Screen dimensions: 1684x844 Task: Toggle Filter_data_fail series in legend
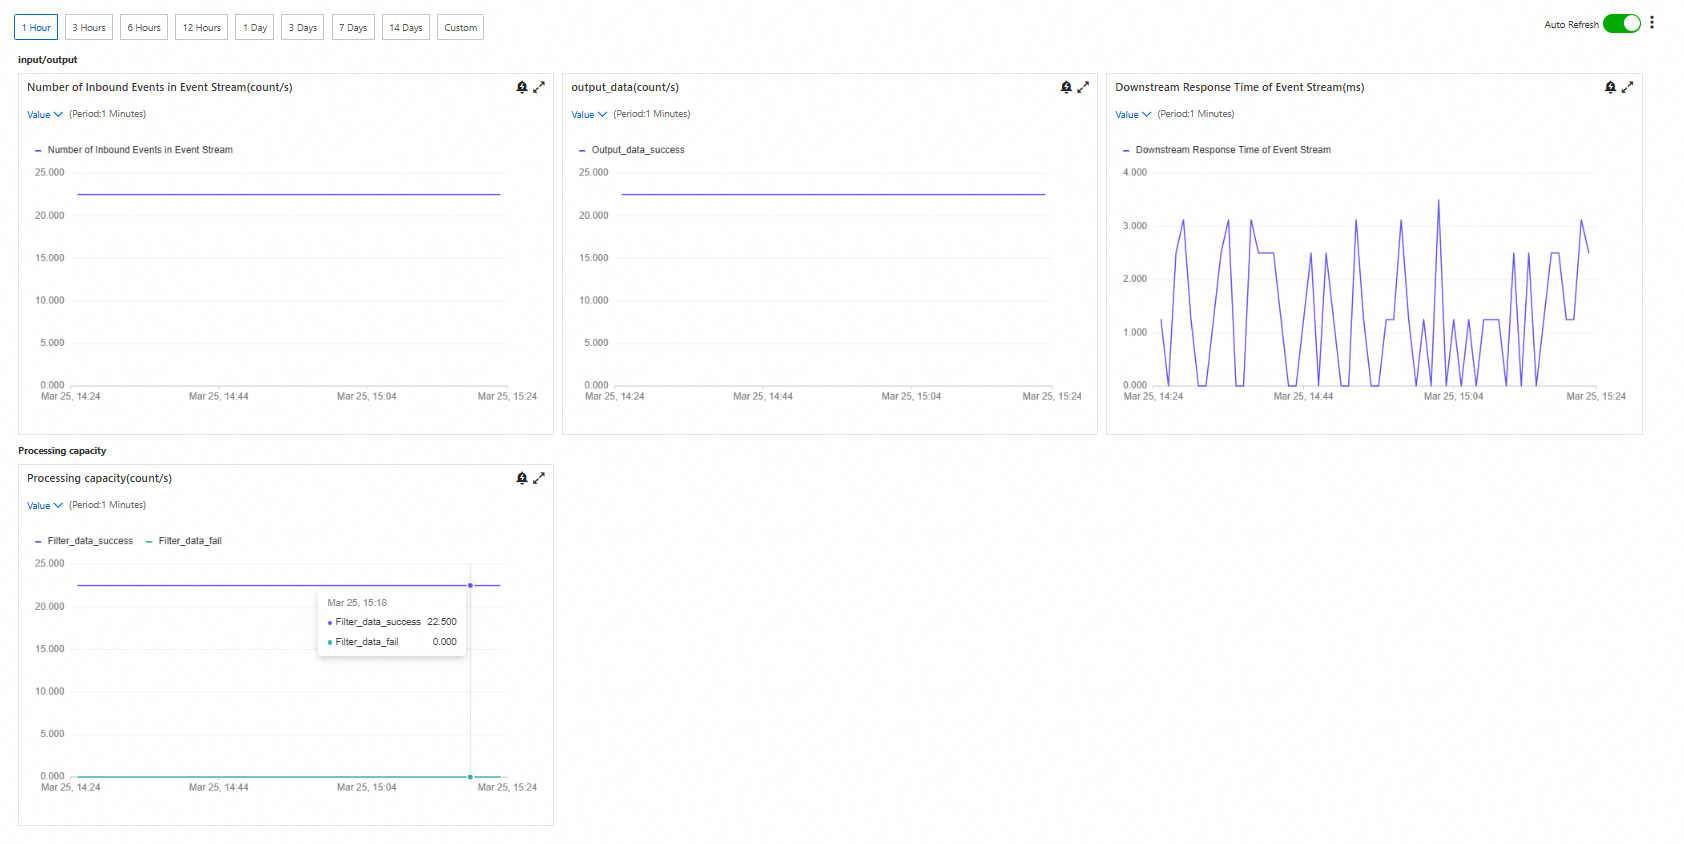(x=189, y=541)
